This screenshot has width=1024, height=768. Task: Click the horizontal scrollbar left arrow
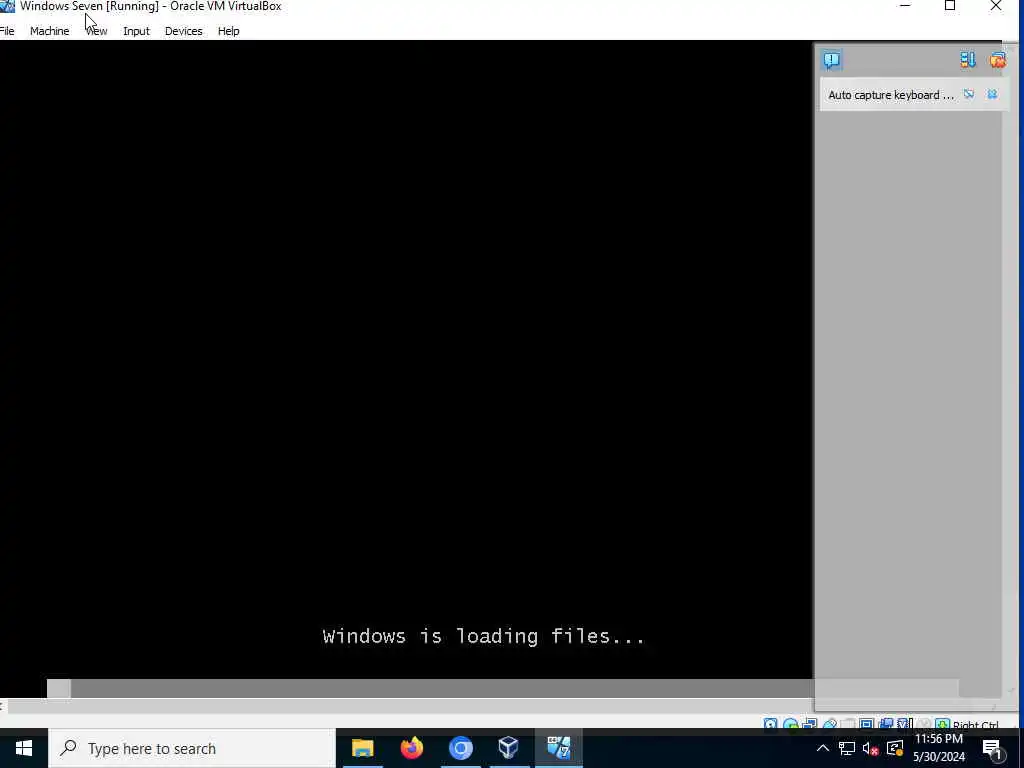2,705
